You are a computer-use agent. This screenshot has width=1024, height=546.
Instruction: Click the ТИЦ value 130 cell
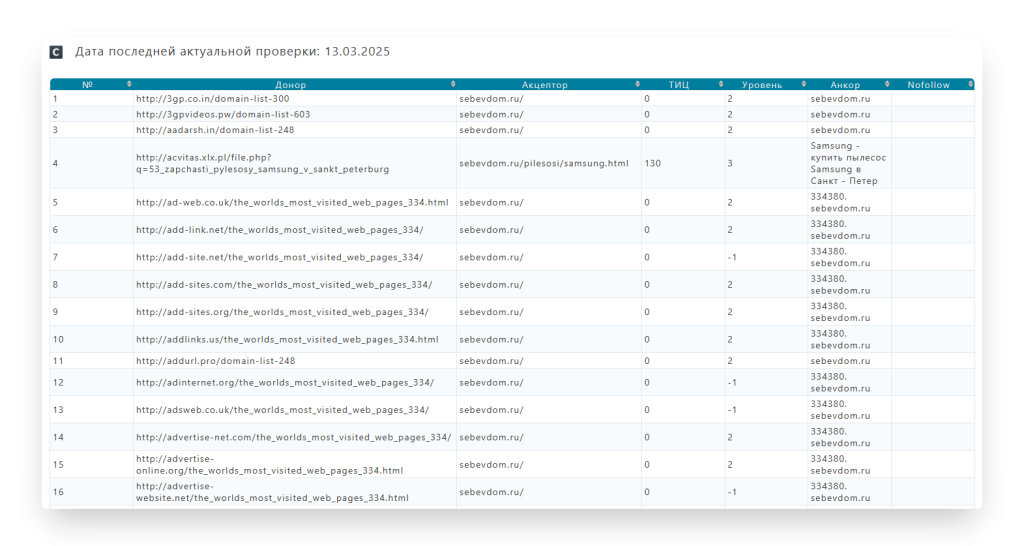tap(652, 163)
